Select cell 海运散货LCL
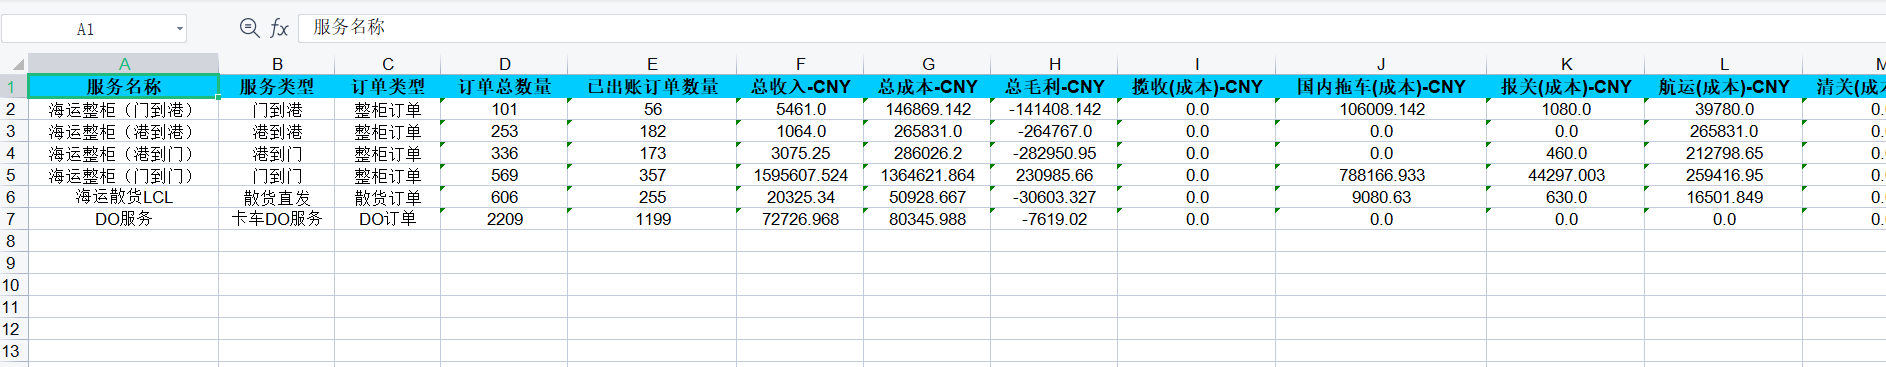Image resolution: width=1886 pixels, height=367 pixels. click(x=124, y=197)
